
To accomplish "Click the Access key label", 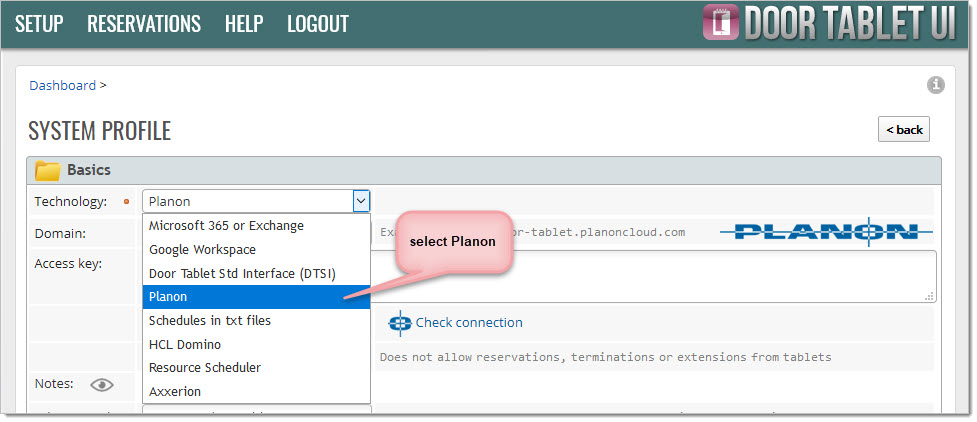I will tap(68, 264).
